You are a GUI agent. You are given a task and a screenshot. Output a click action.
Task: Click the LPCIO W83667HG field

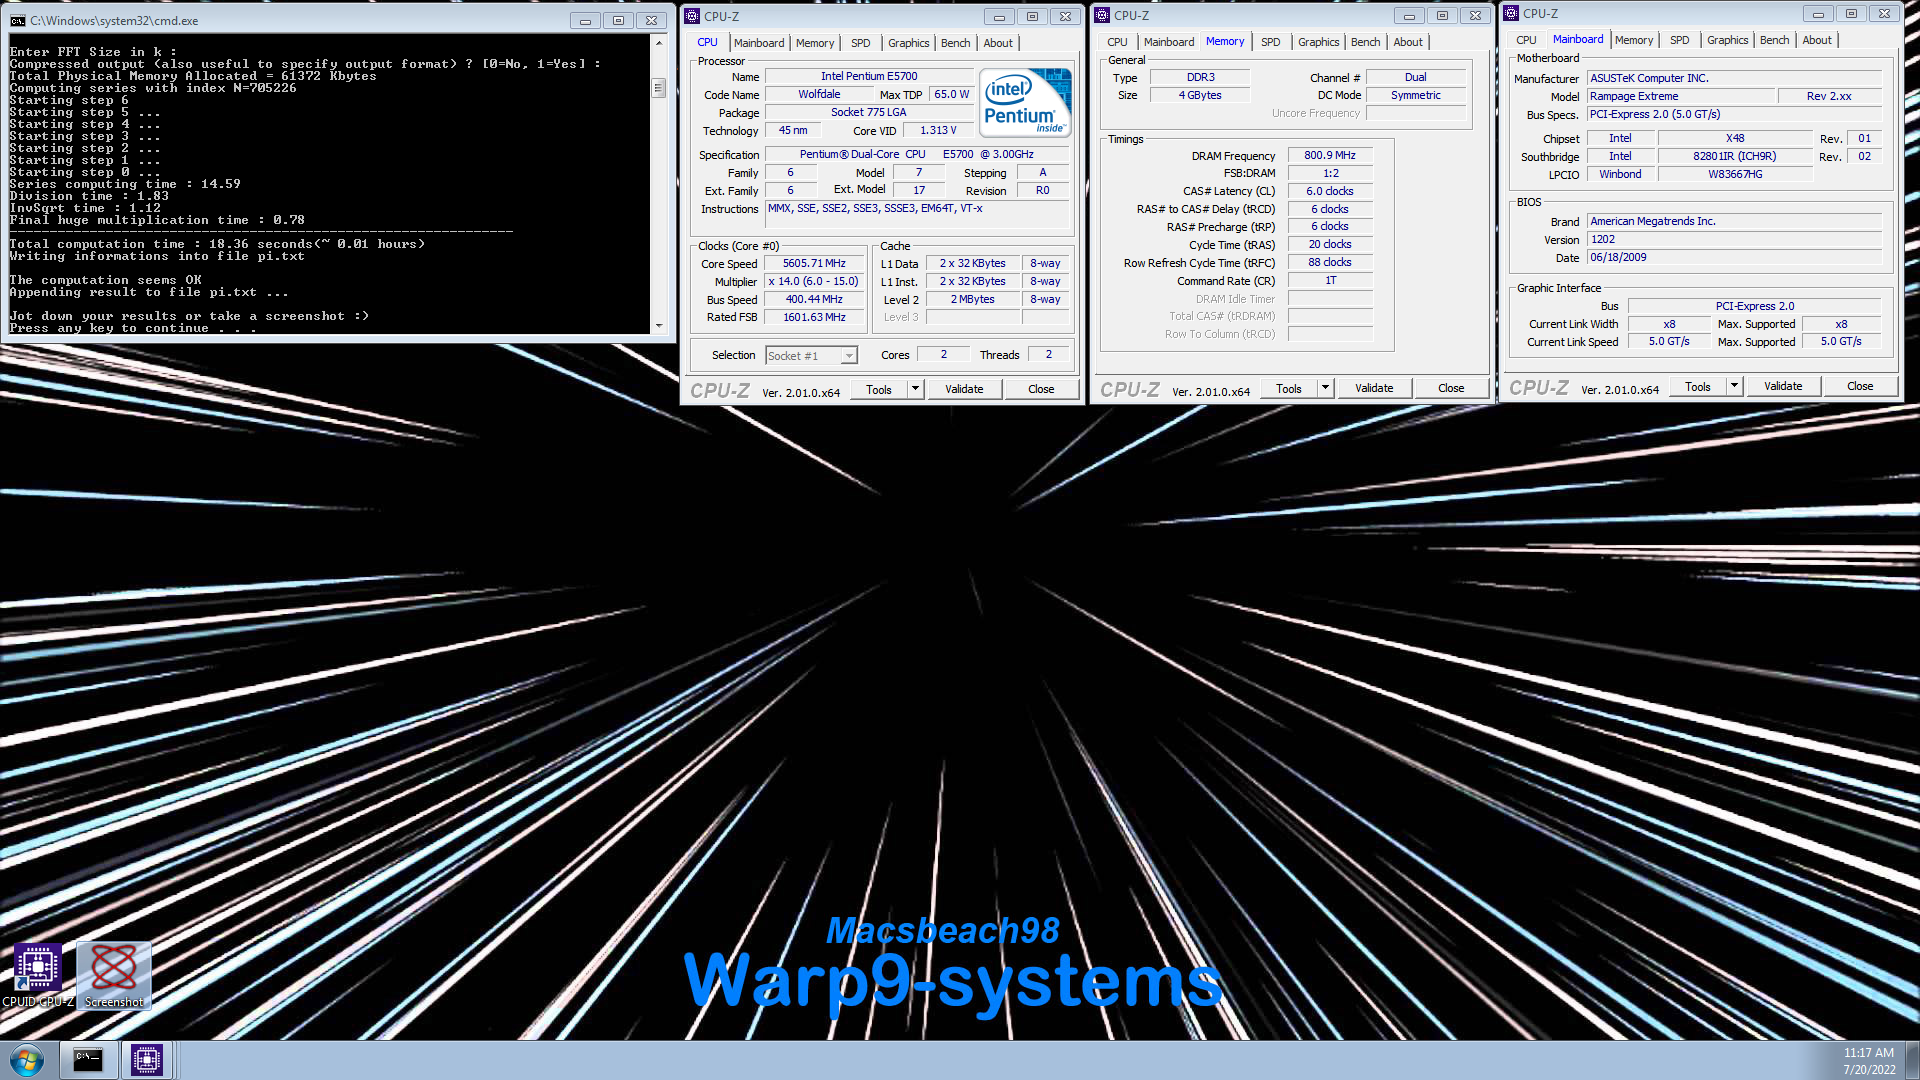pyautogui.click(x=1735, y=174)
